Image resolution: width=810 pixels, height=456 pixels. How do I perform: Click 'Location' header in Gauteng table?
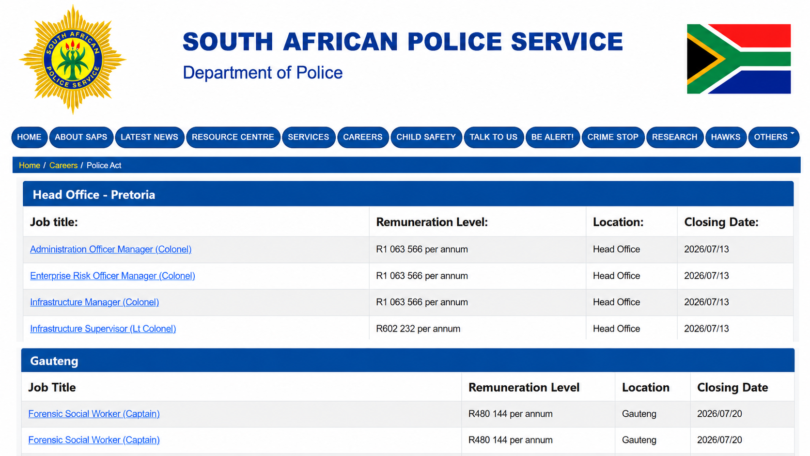(x=645, y=387)
